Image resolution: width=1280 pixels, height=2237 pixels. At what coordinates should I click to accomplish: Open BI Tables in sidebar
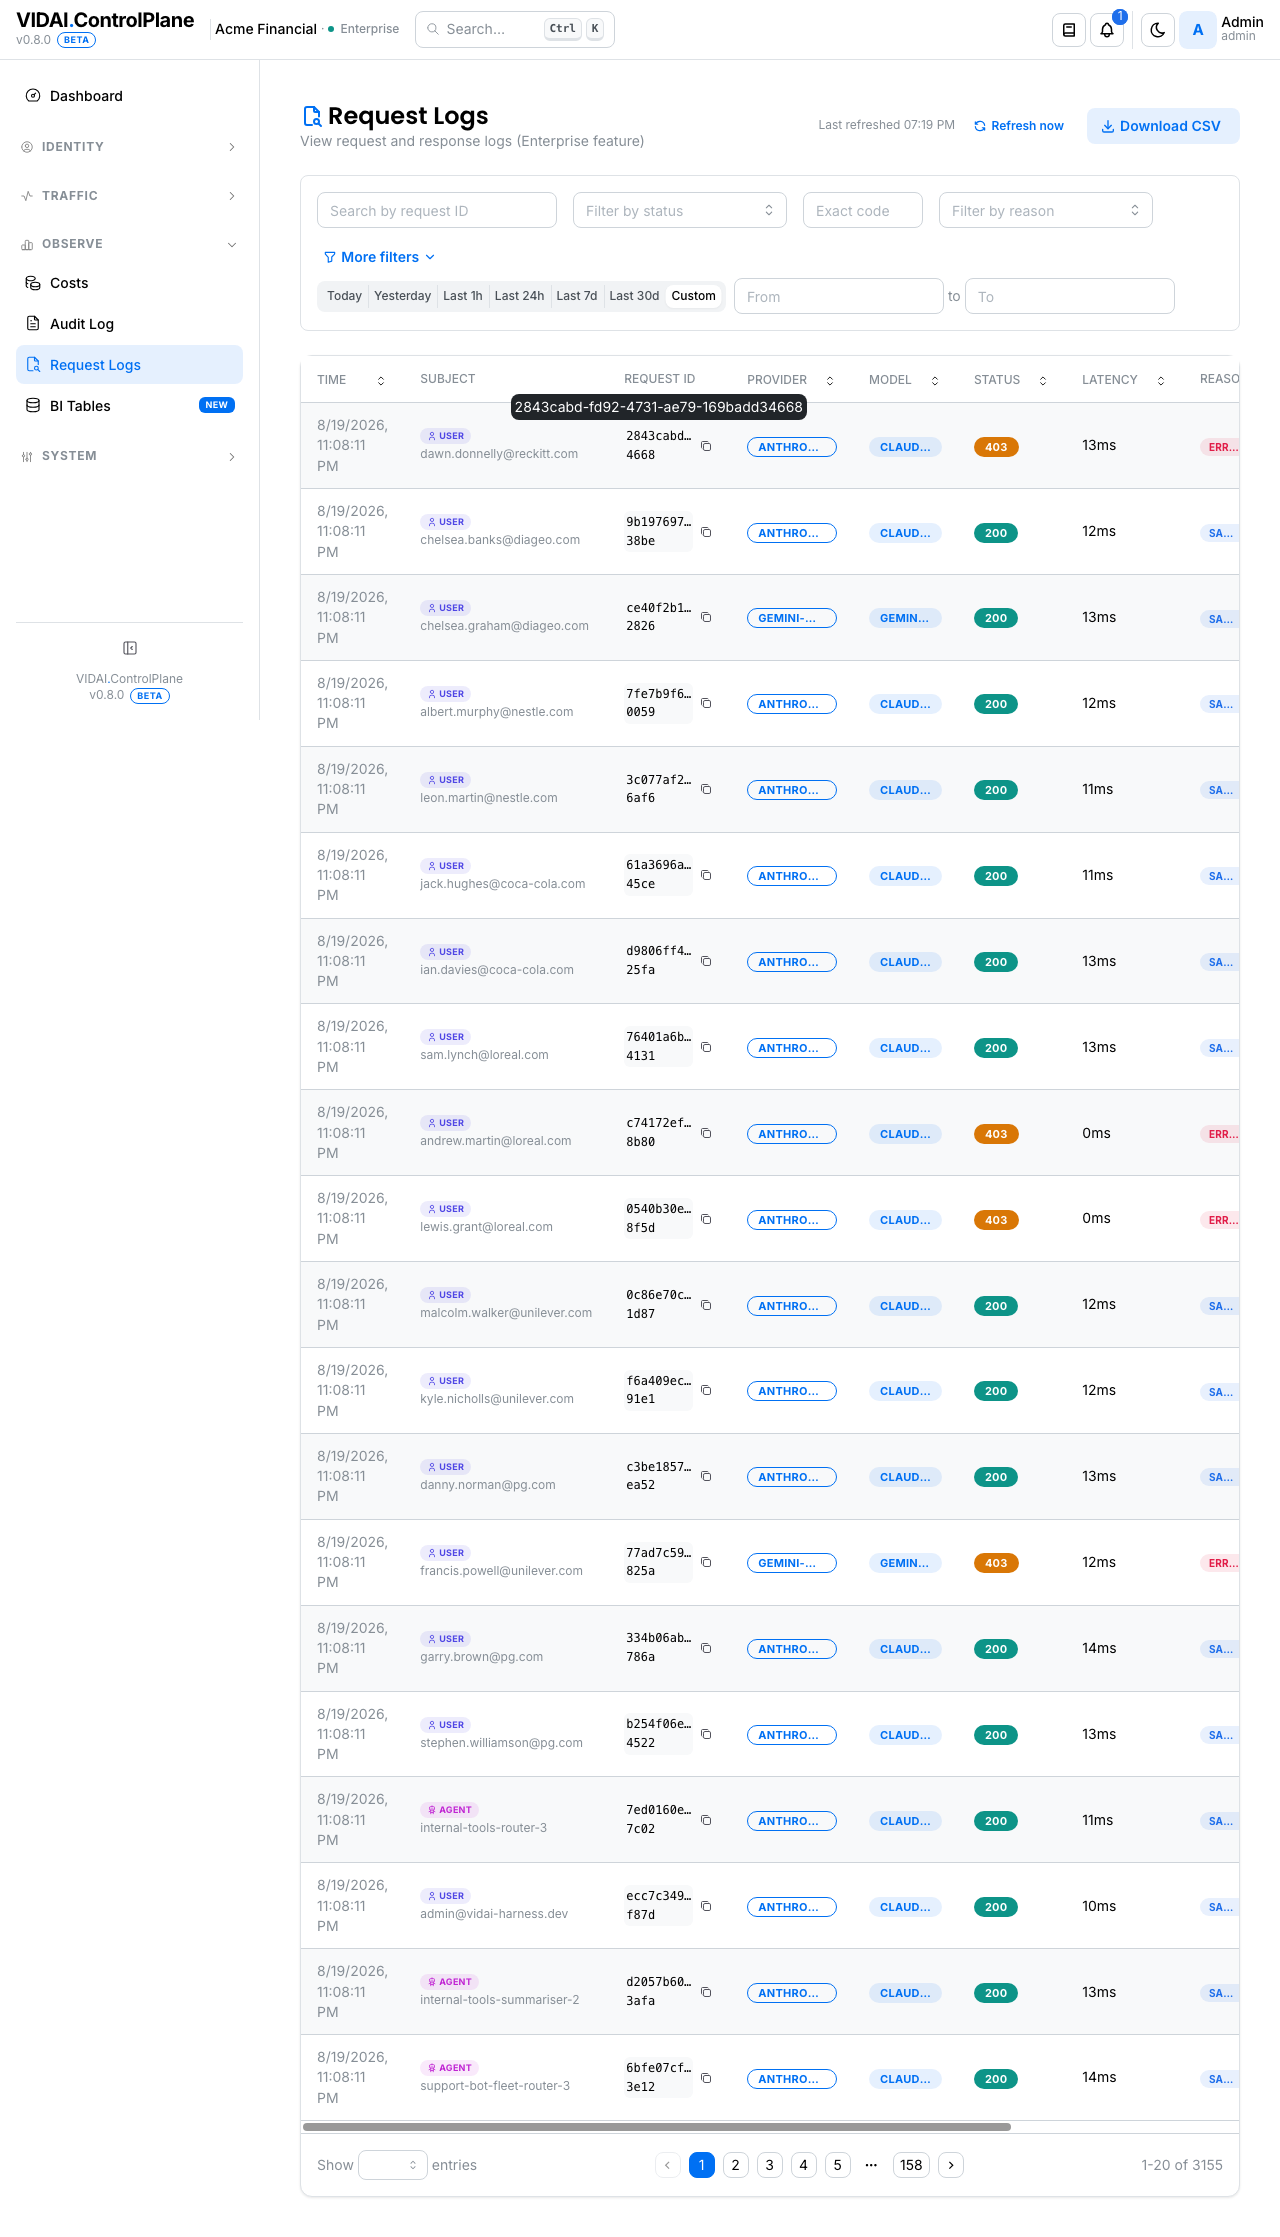(129, 405)
